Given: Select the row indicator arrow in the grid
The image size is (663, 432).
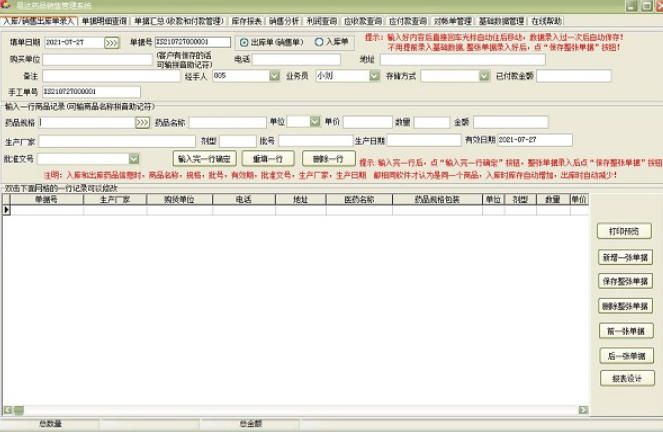Looking at the screenshot, I should (6, 210).
